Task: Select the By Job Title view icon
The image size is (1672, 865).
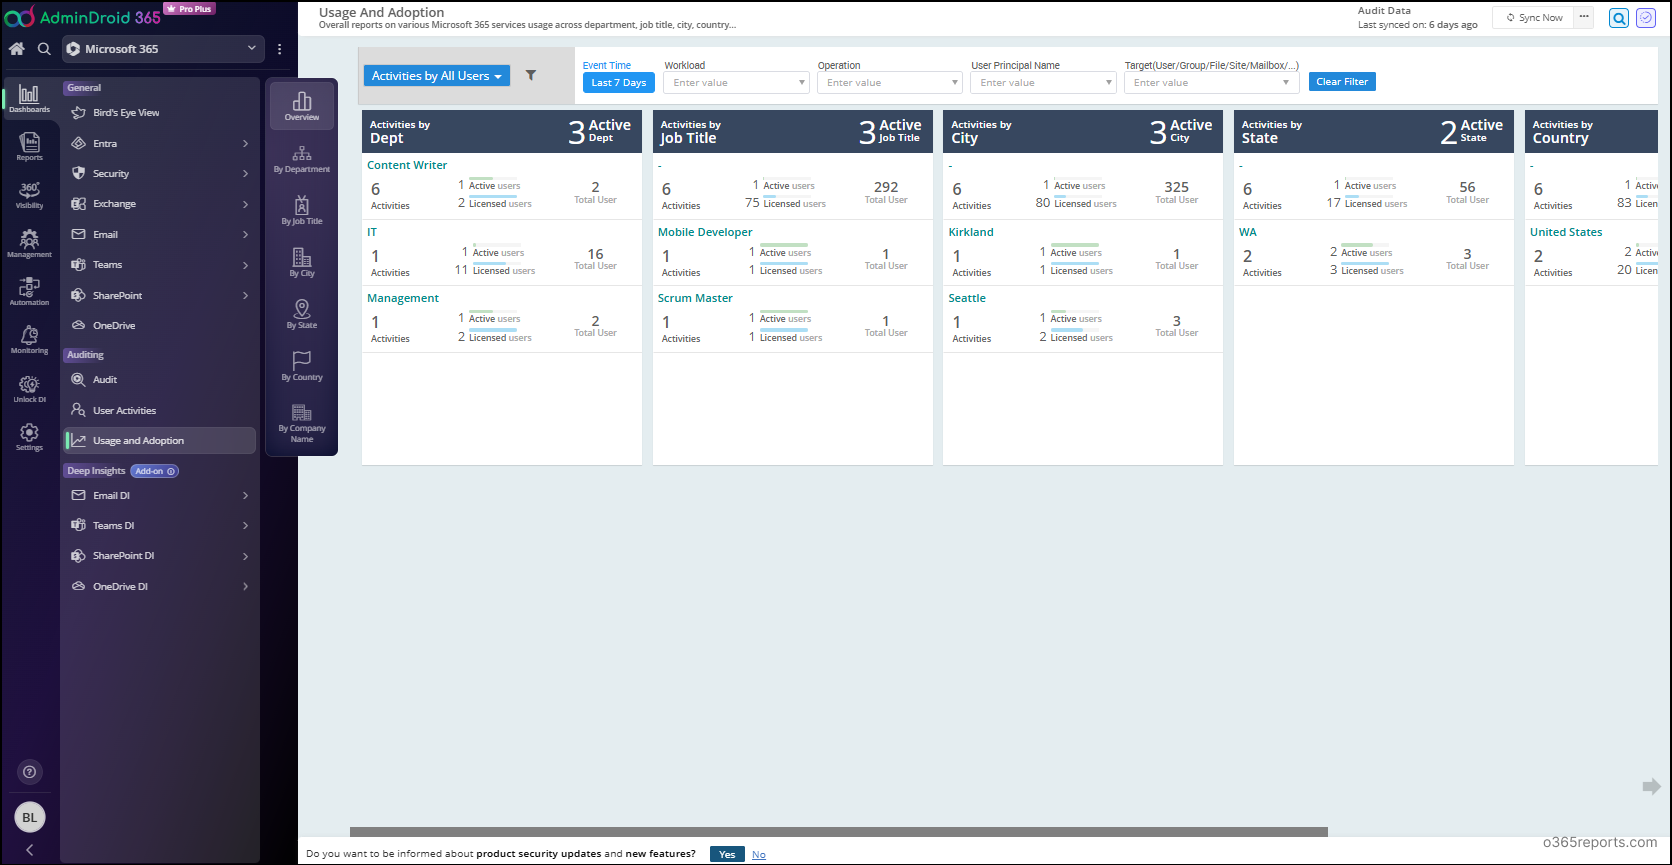Action: pos(302,211)
